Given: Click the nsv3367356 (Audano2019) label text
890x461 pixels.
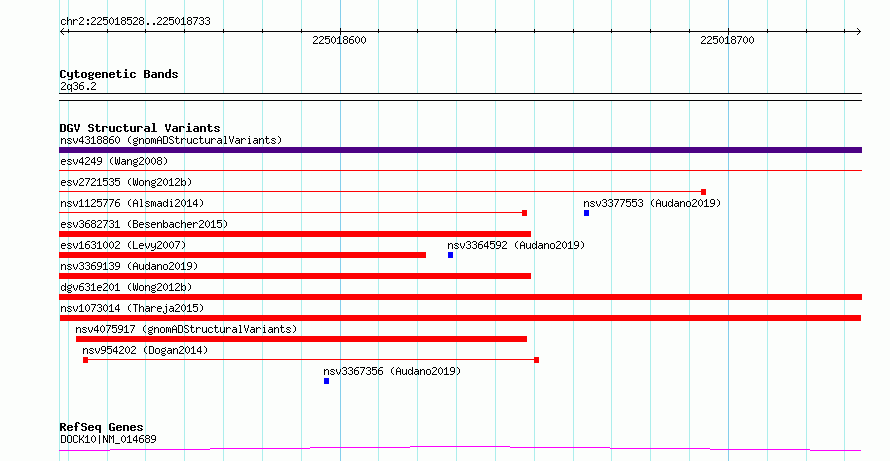Looking at the screenshot, I should pos(392,371).
